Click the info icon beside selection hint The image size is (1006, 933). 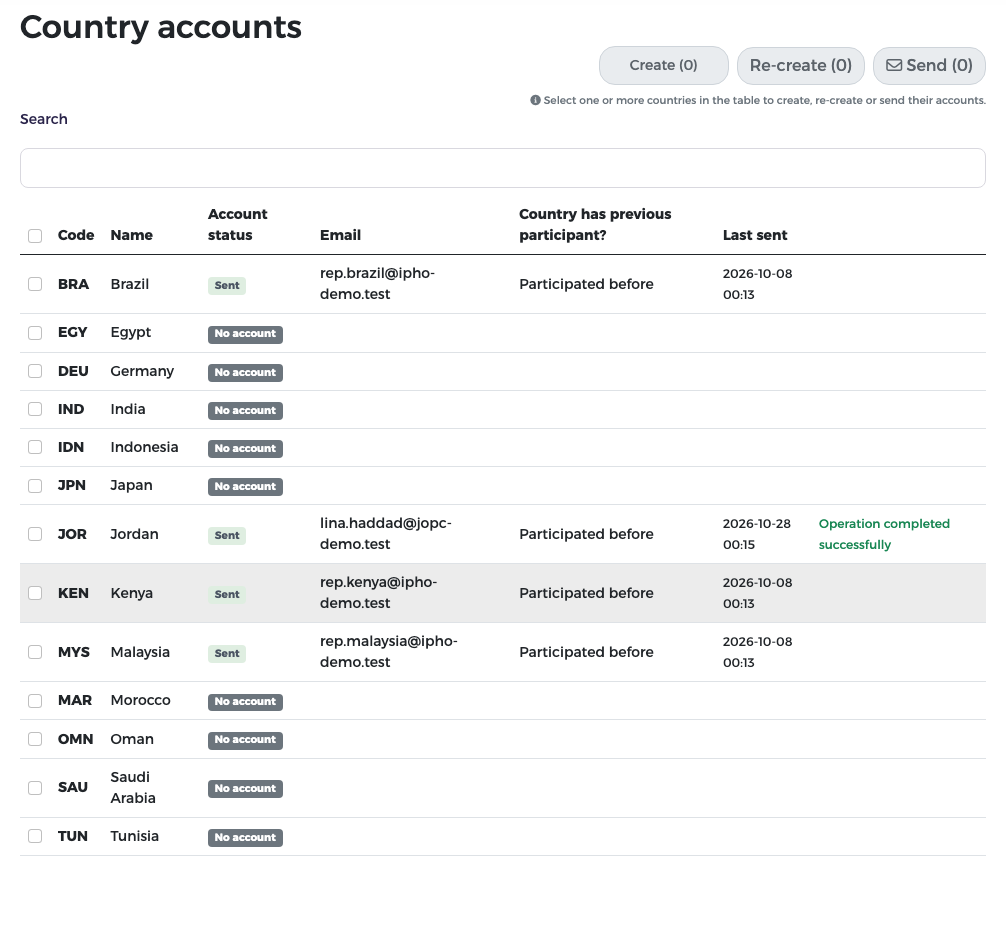coord(535,100)
